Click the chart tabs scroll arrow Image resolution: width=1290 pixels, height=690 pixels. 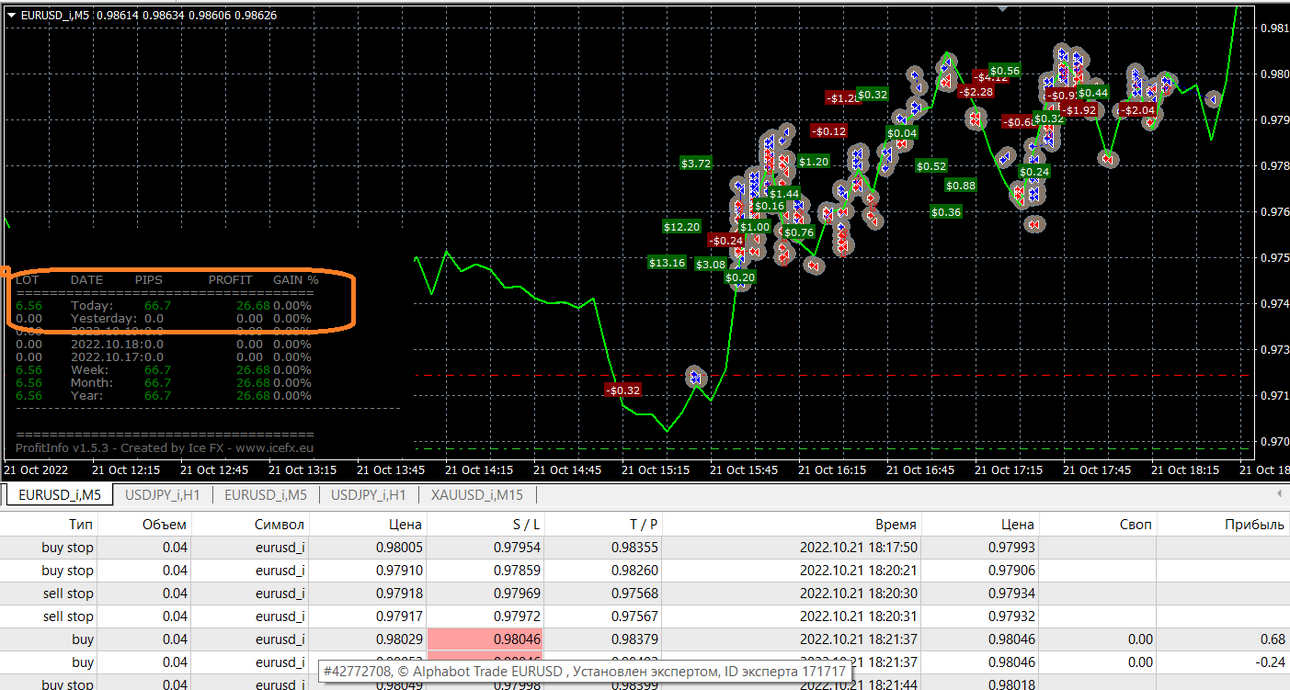point(1279,494)
